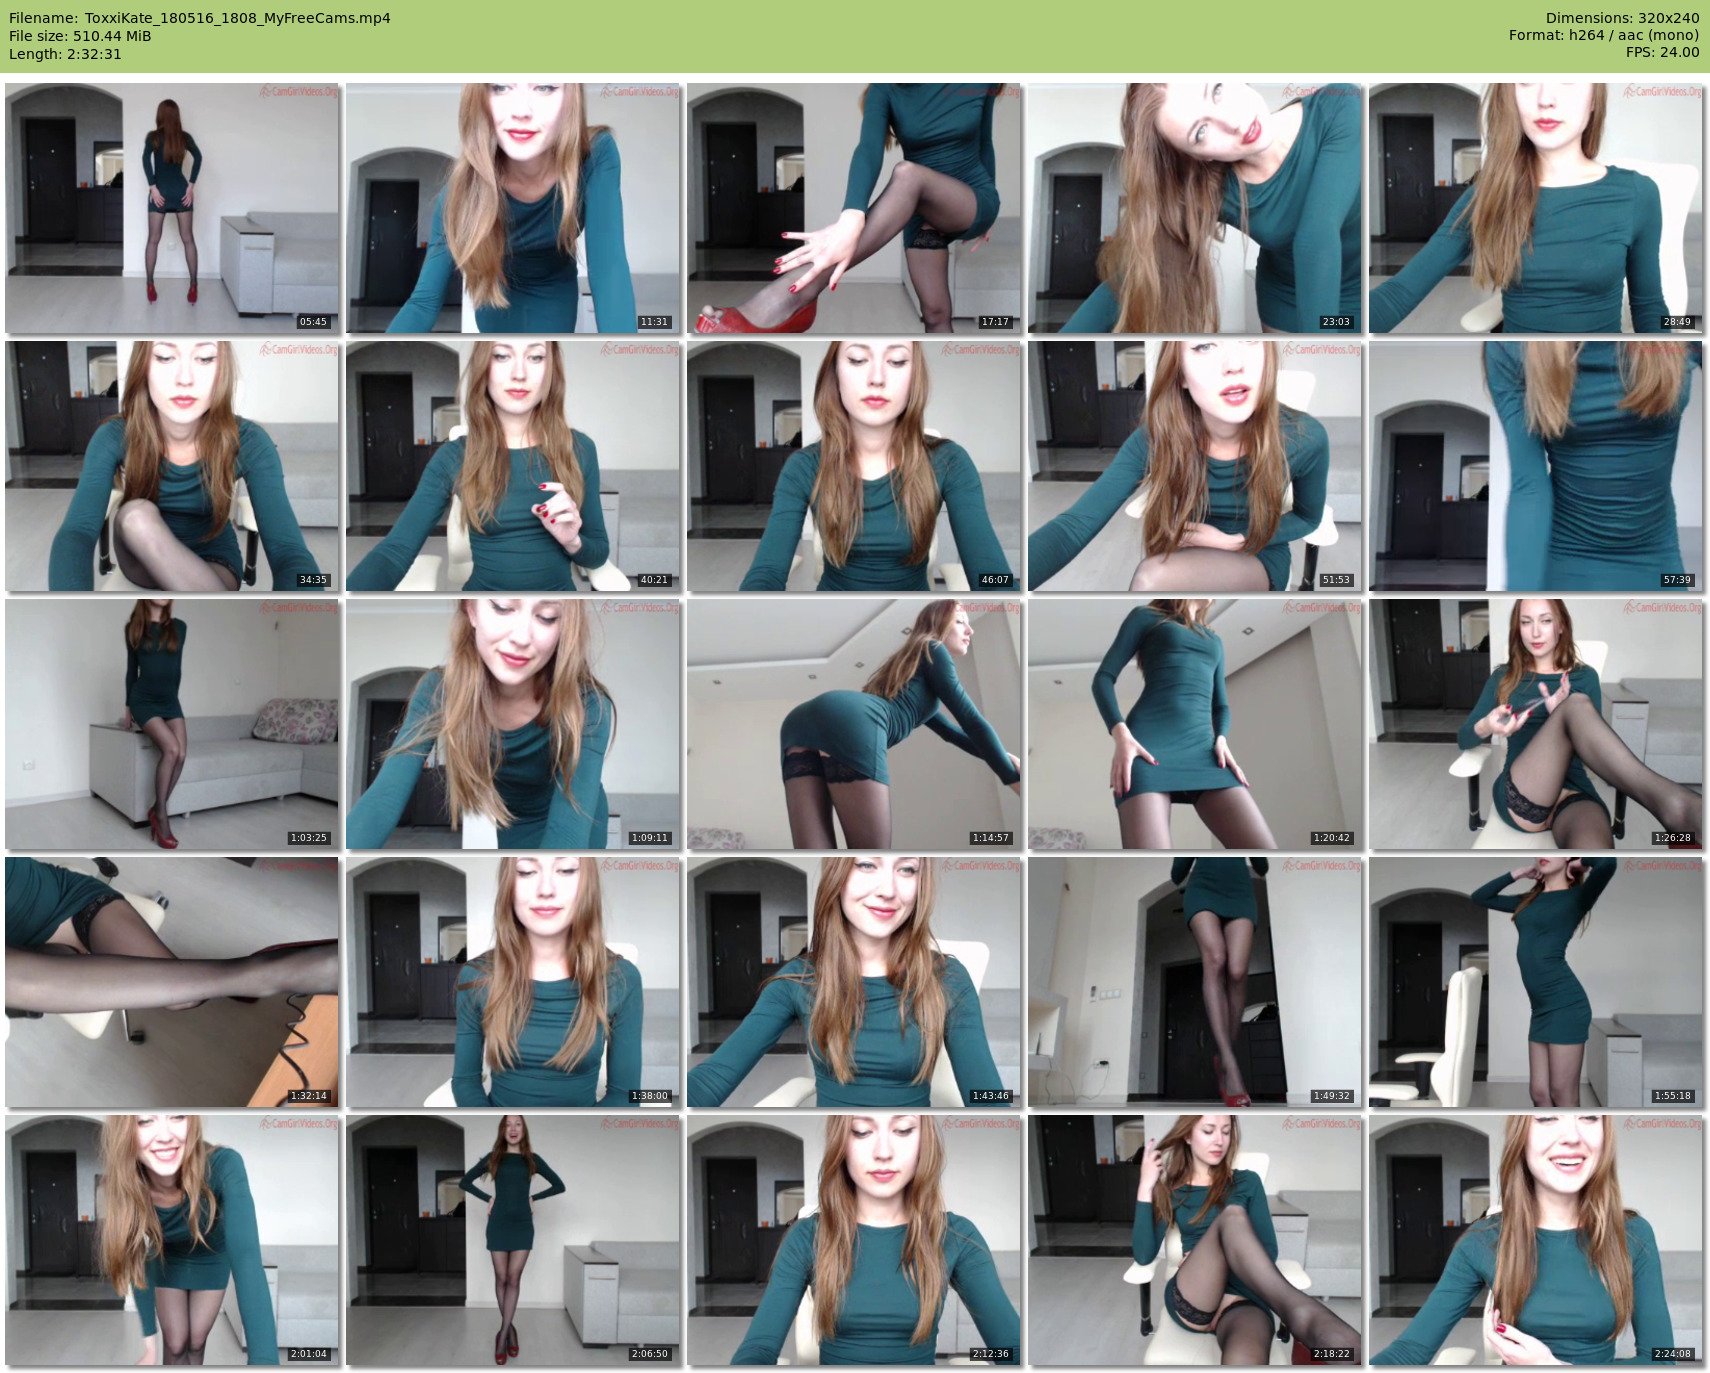This screenshot has height=1373, width=1710.
Task: Open the full-body frame at 2:06:50
Action: (513, 1240)
